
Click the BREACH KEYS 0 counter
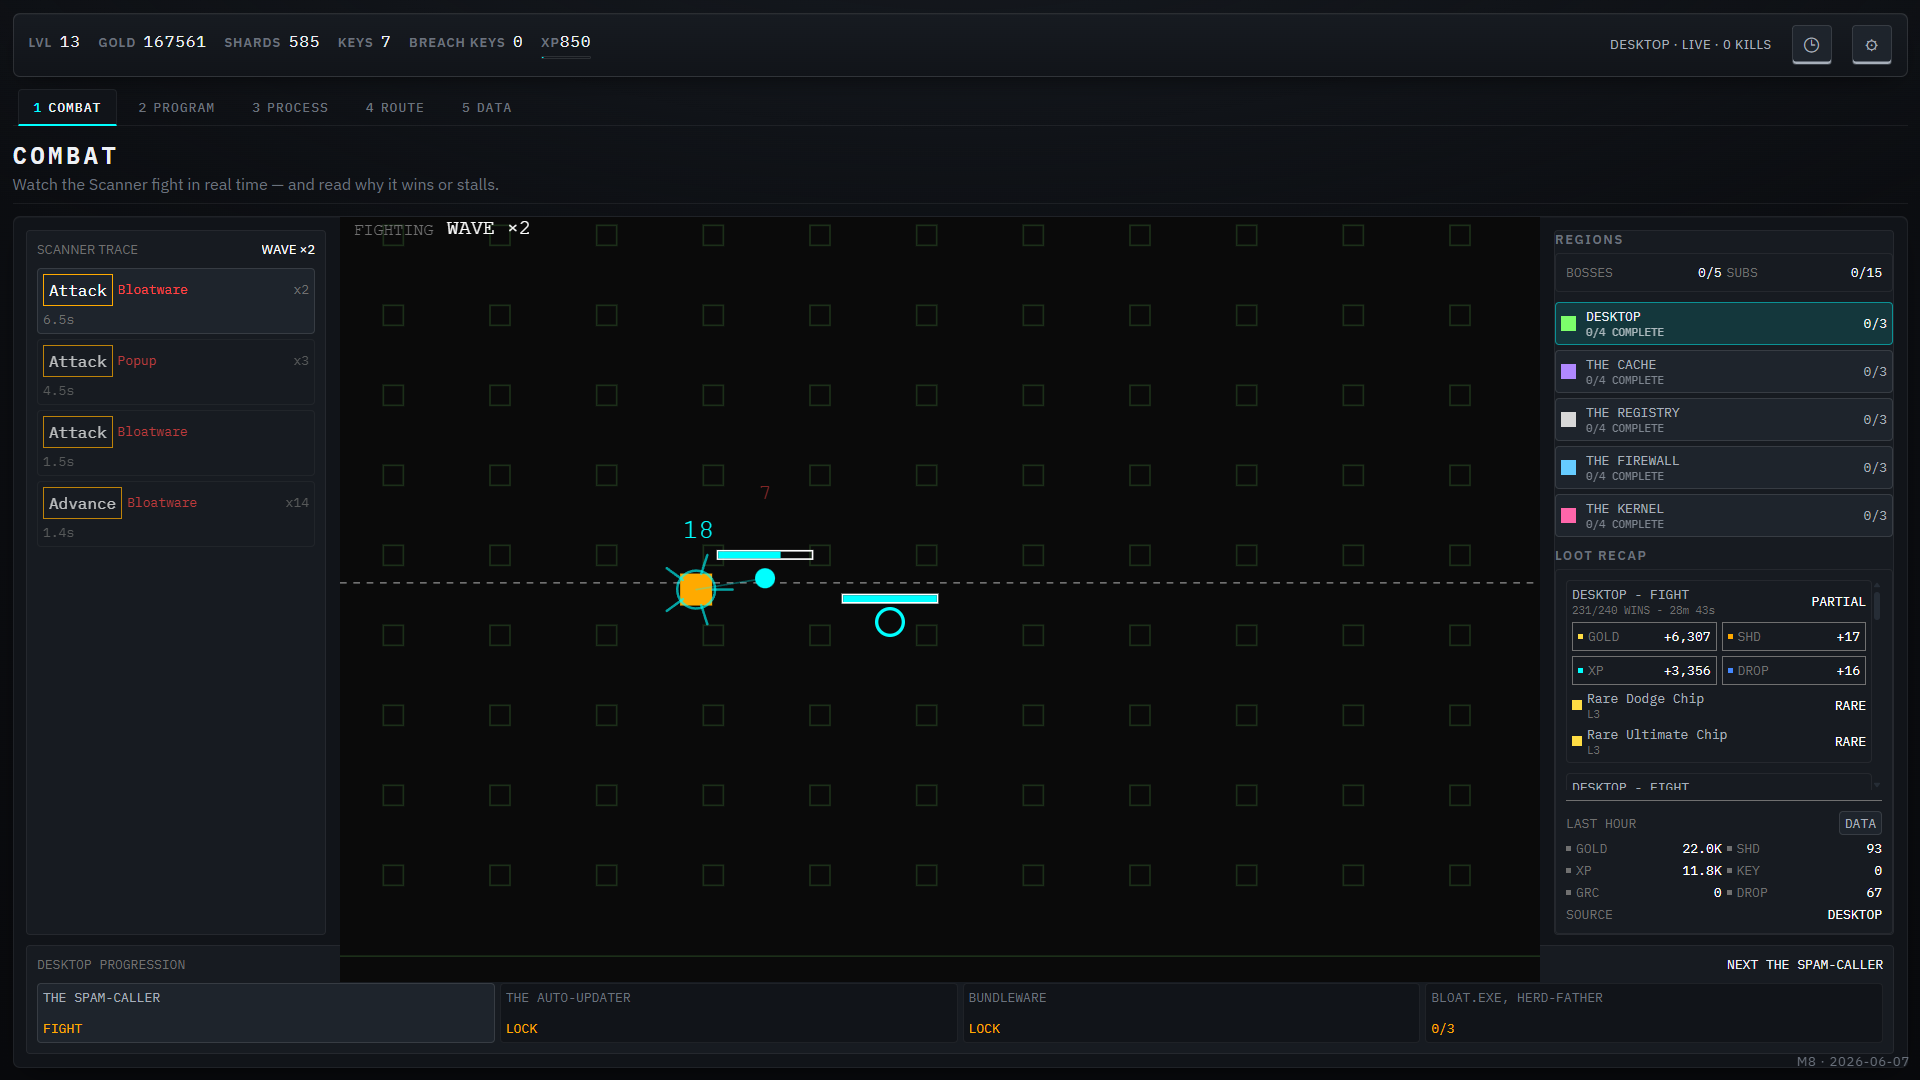(x=466, y=42)
